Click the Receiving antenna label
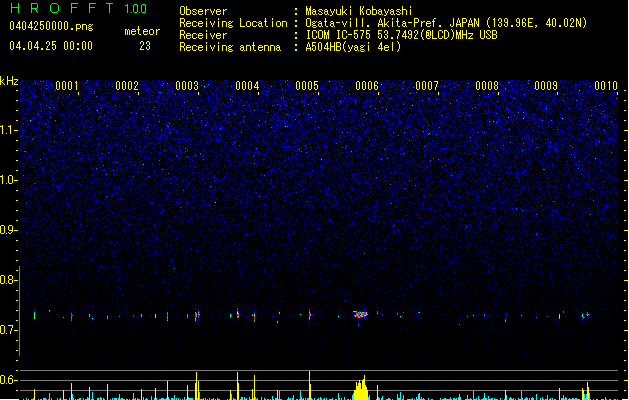 (x=230, y=47)
